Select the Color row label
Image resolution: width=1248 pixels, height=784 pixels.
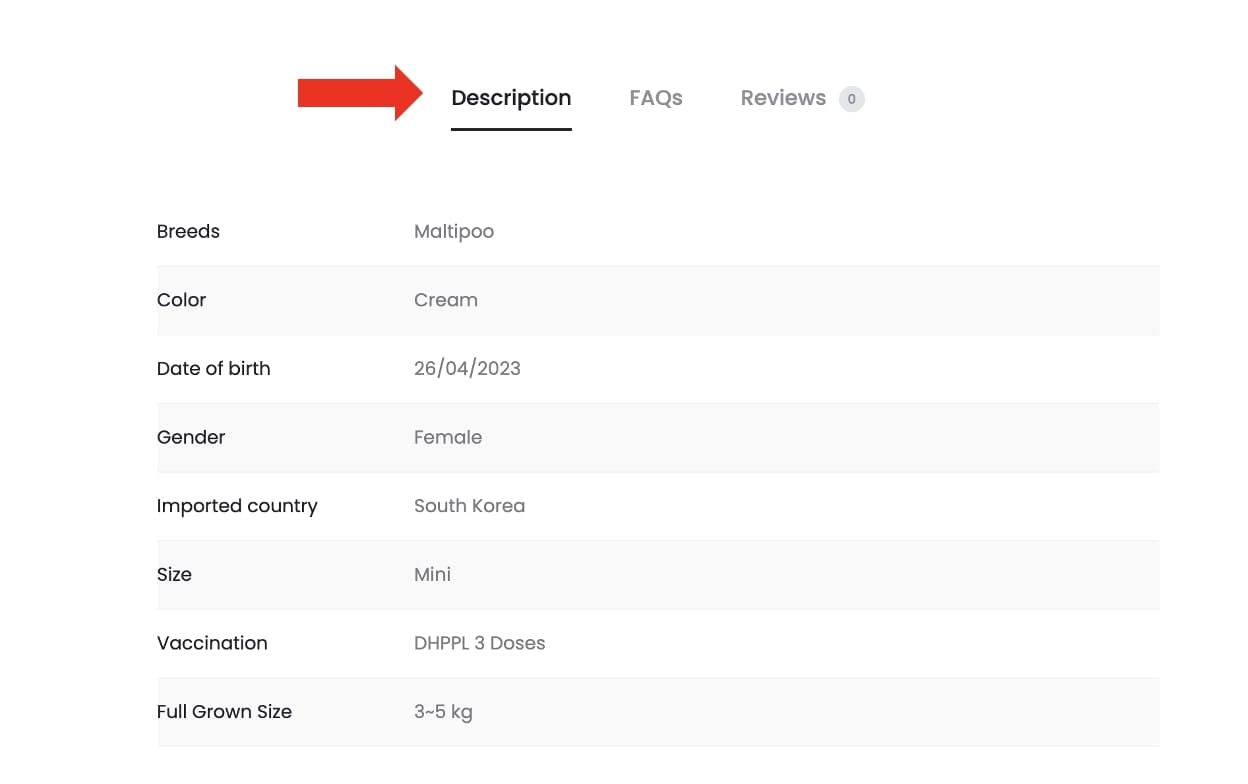pos(181,300)
